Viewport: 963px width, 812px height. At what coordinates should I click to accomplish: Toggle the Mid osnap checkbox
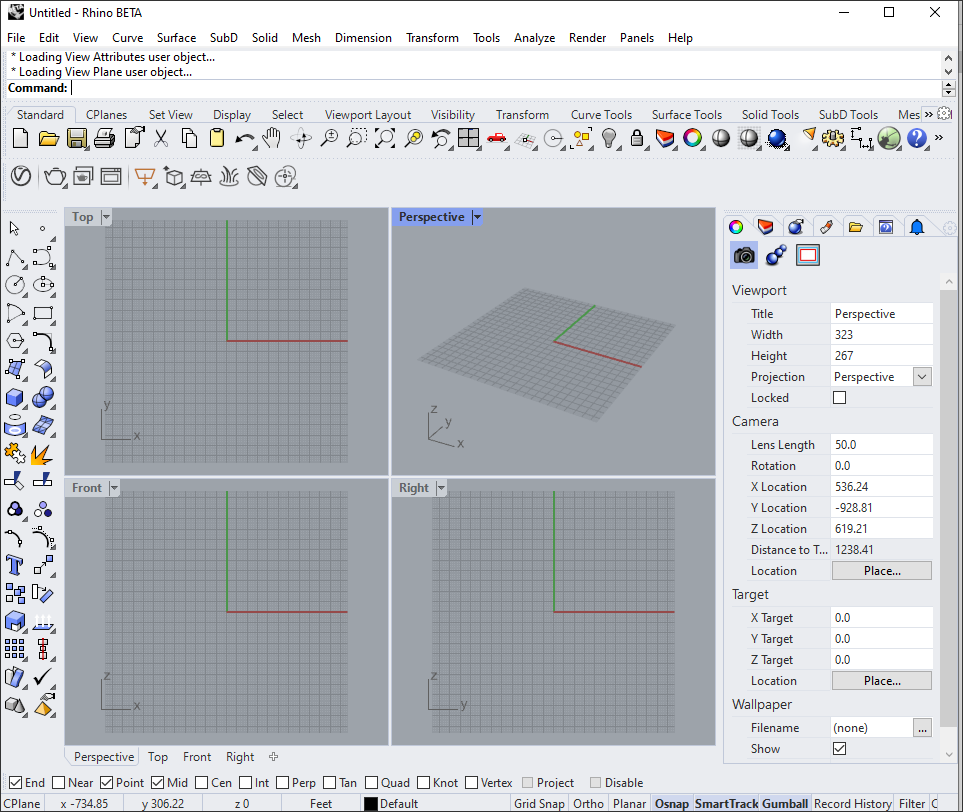(x=157, y=783)
